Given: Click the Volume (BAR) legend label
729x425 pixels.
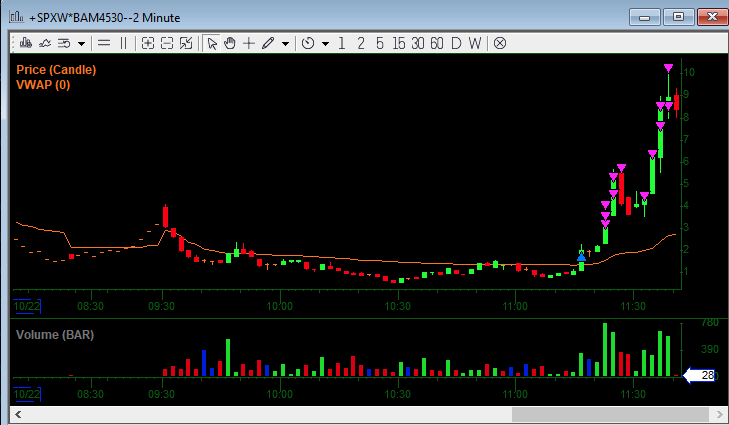Looking at the screenshot, I should pyautogui.click(x=55, y=335).
